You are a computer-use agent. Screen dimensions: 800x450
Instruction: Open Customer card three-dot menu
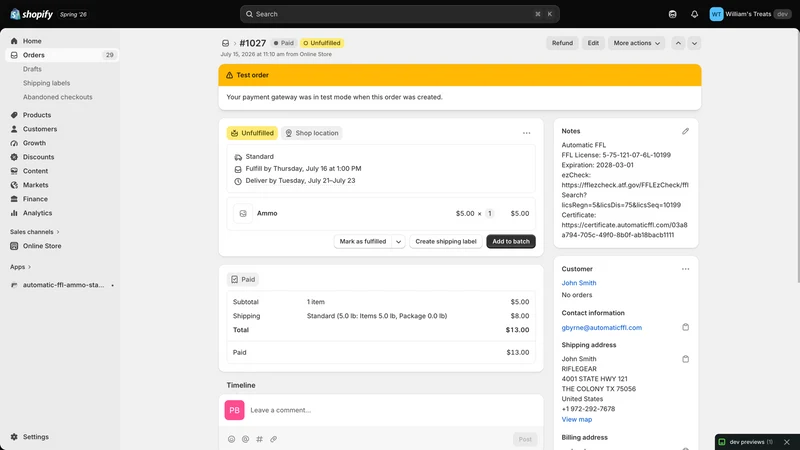[x=685, y=269]
